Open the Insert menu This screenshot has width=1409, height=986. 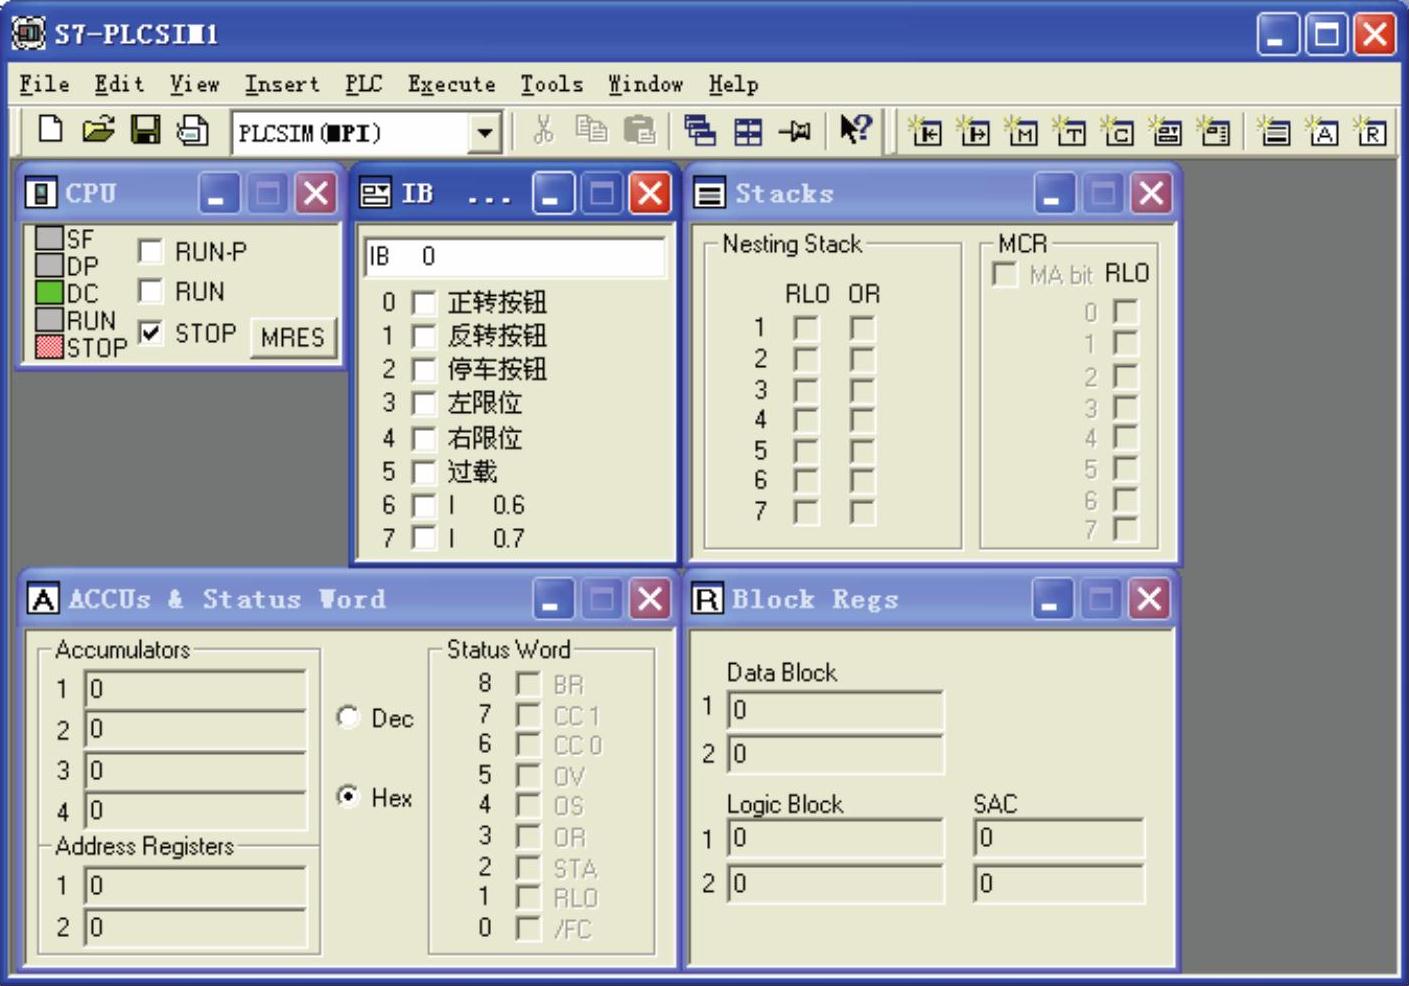point(282,84)
